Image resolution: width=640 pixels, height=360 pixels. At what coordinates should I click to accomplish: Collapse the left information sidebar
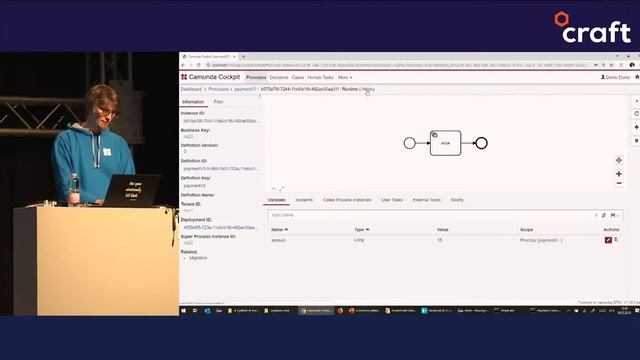tap(260, 96)
